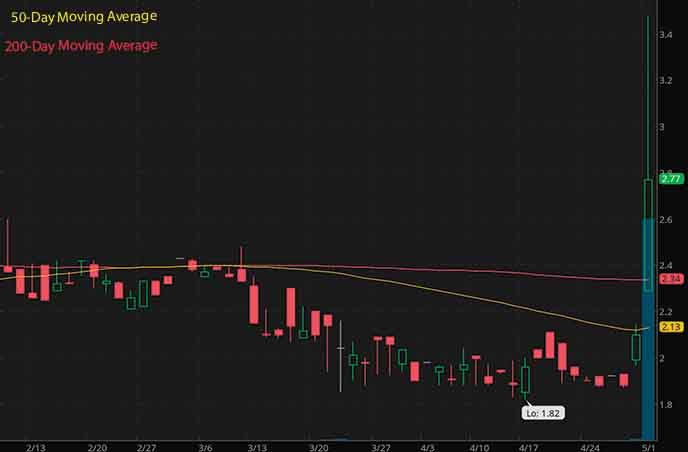Click the large green breakout candle body

[648, 235]
